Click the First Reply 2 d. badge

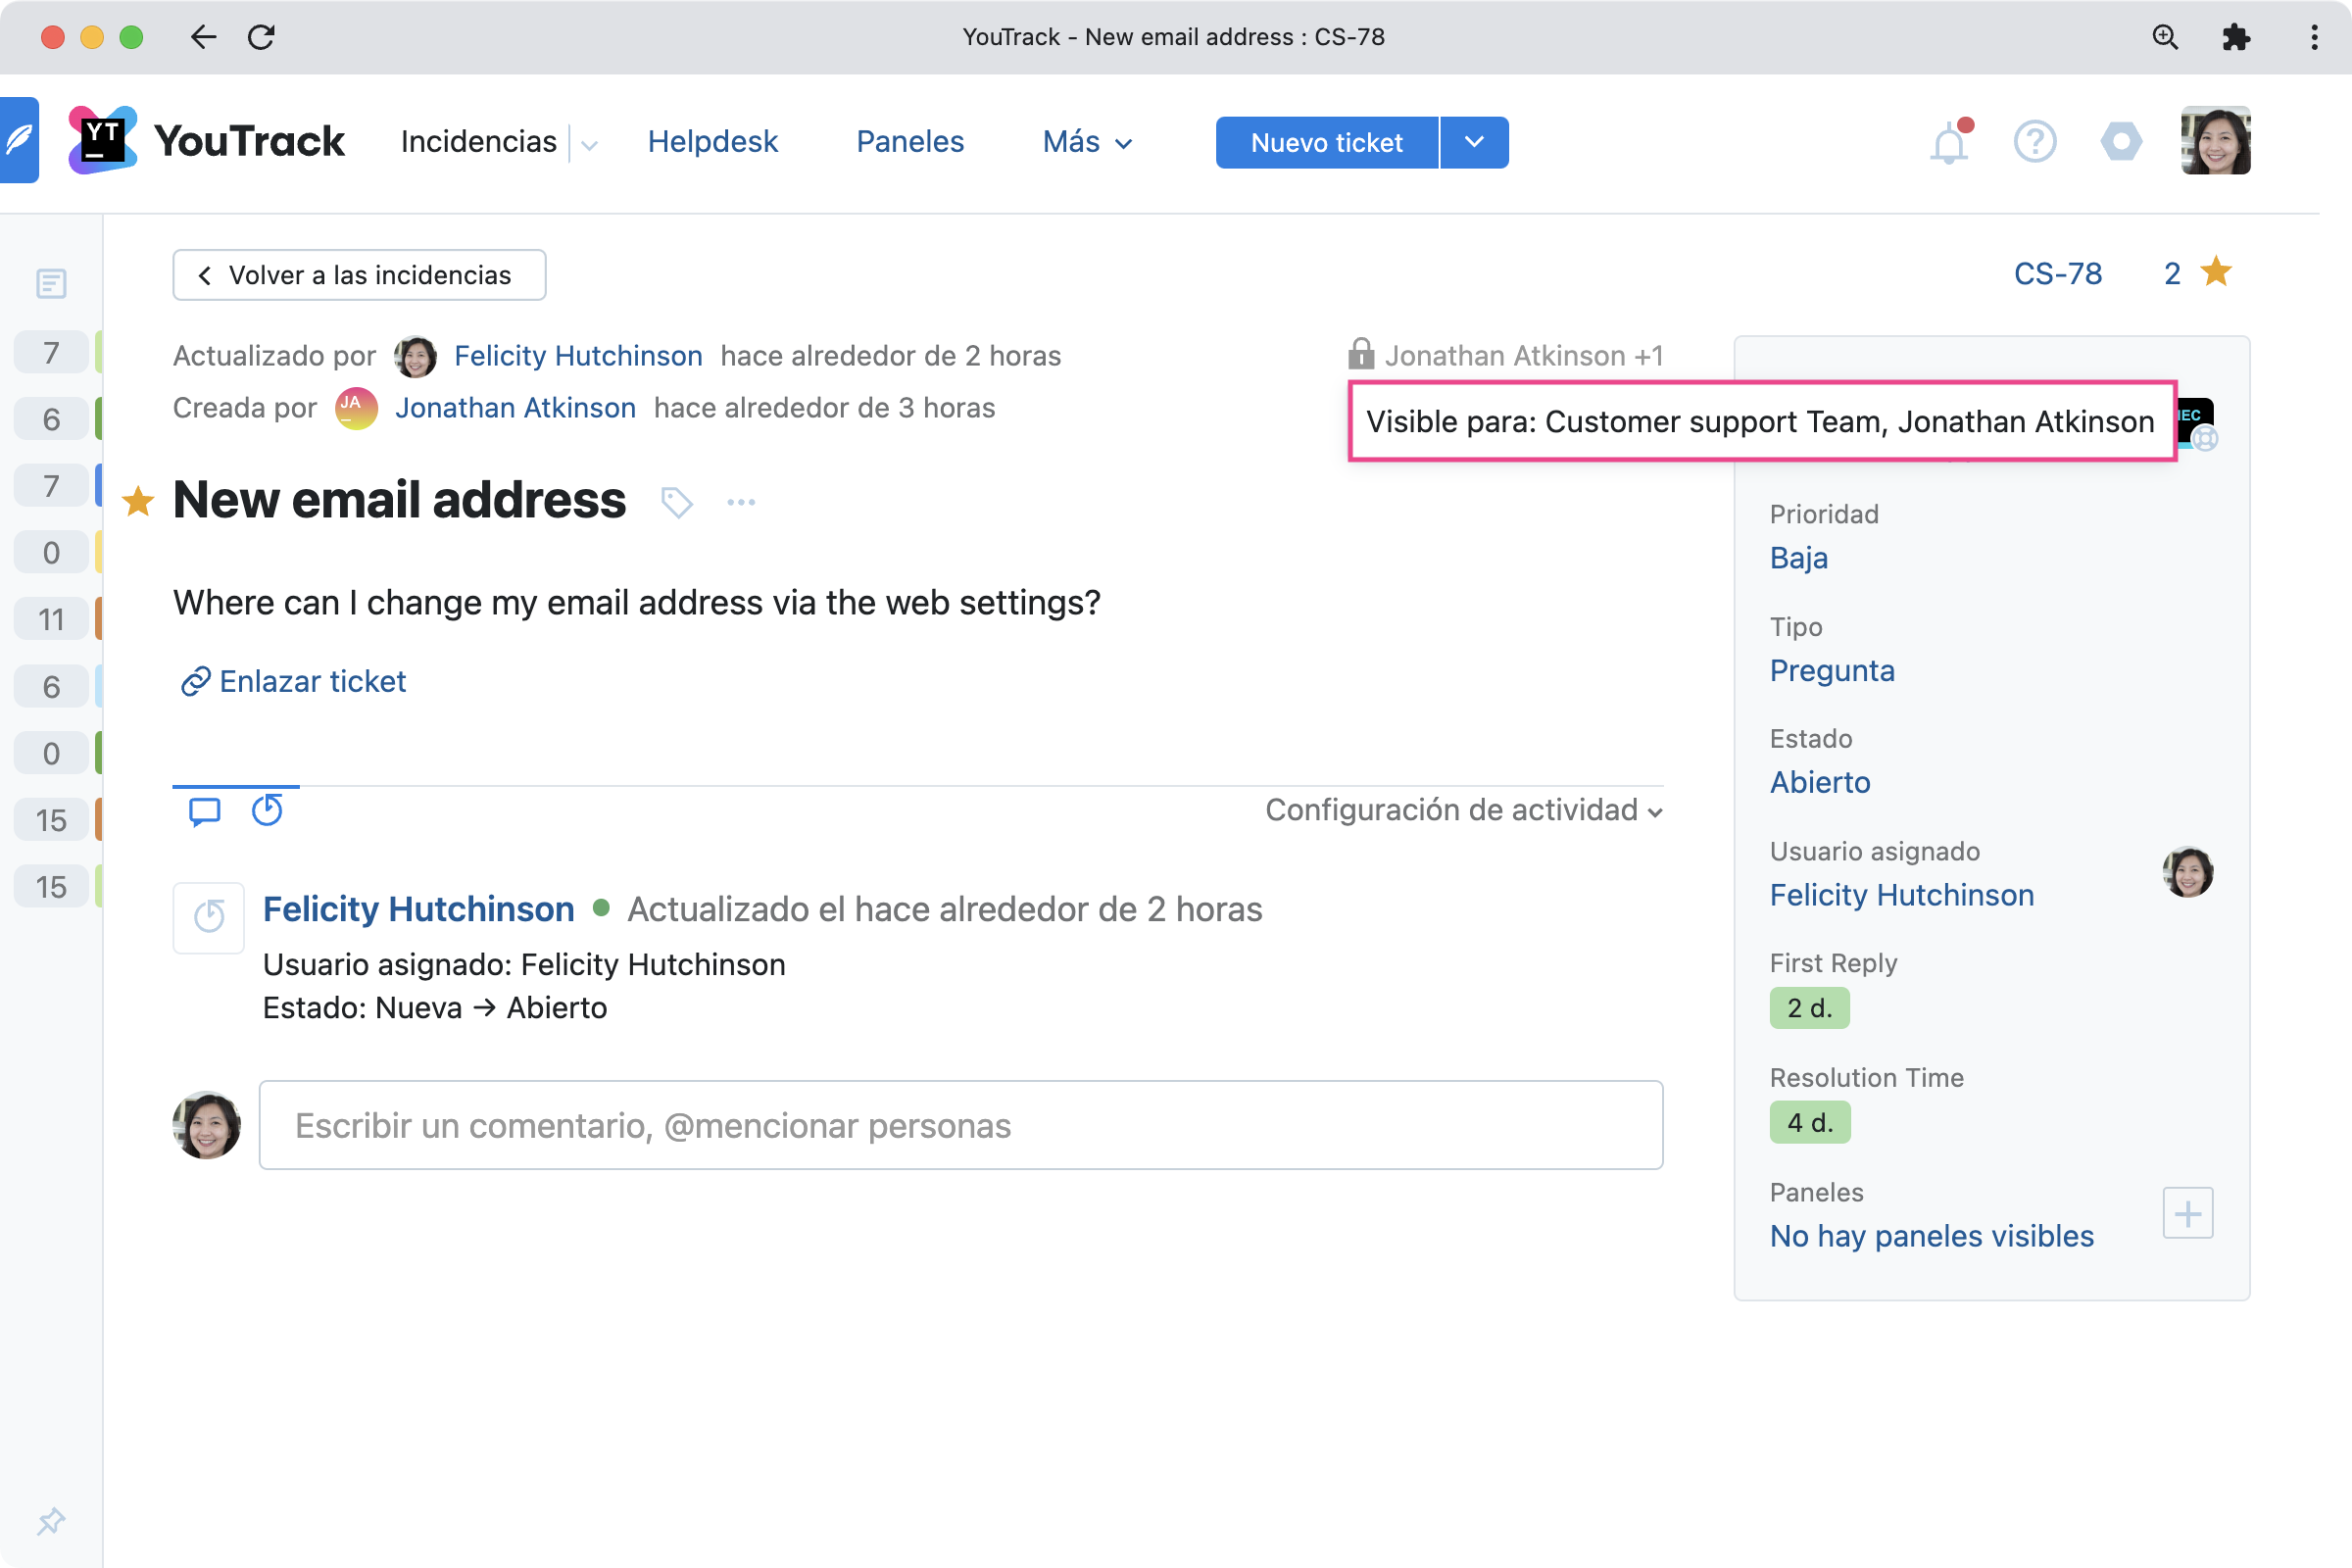1809,1008
